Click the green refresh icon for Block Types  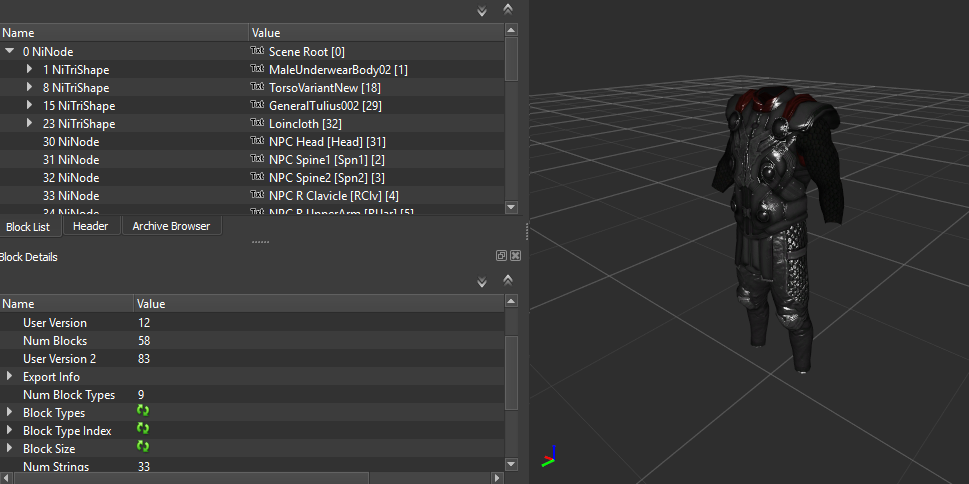tap(143, 411)
